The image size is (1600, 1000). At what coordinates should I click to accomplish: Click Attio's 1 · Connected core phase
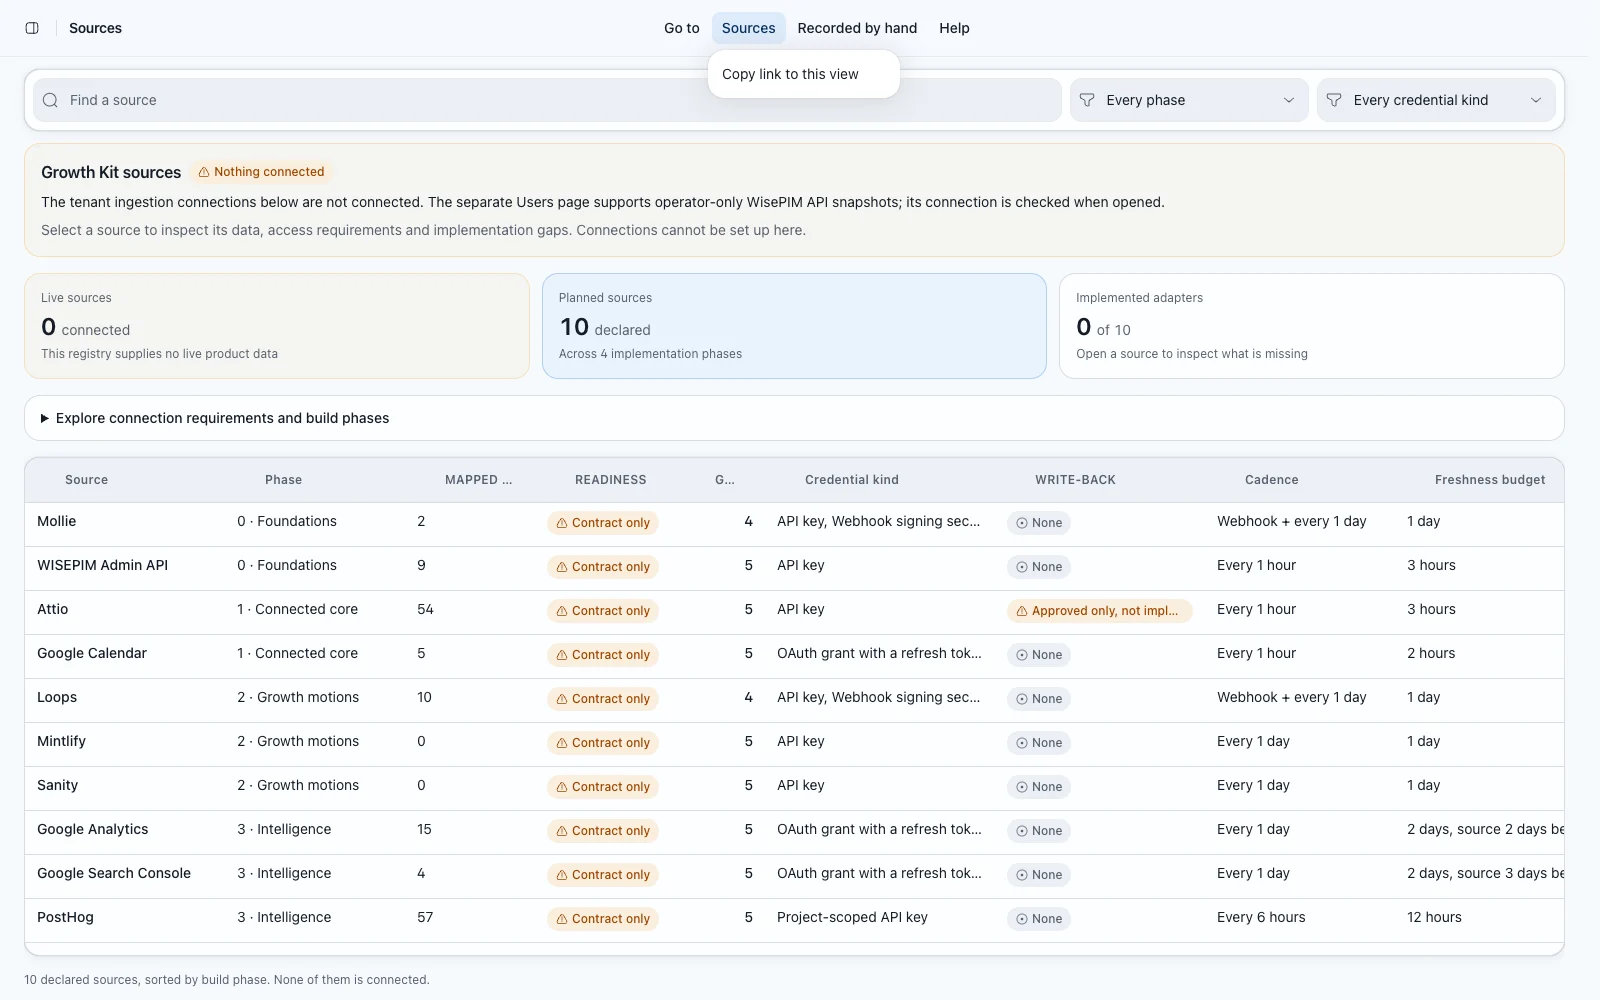[297, 609]
